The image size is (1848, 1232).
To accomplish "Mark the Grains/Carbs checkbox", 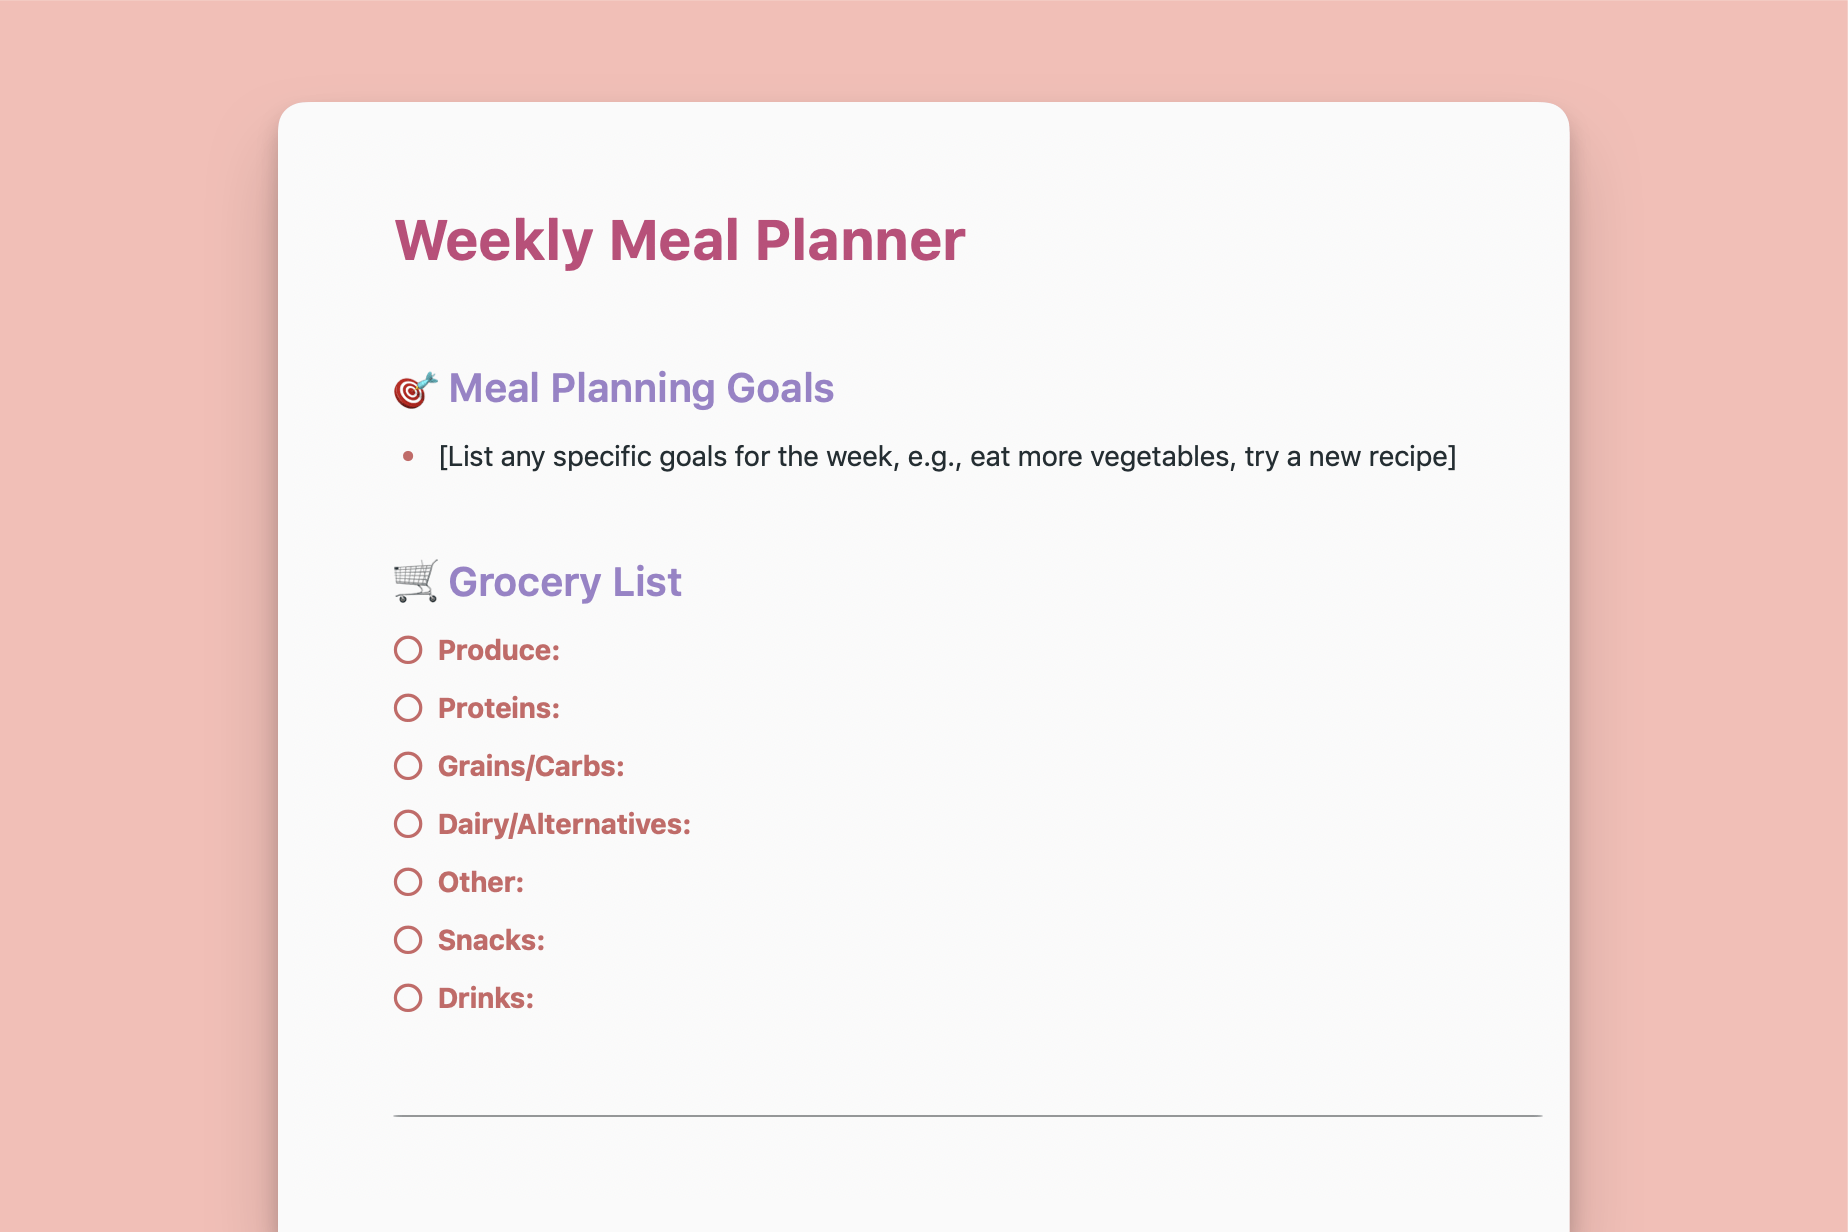I will tap(408, 766).
